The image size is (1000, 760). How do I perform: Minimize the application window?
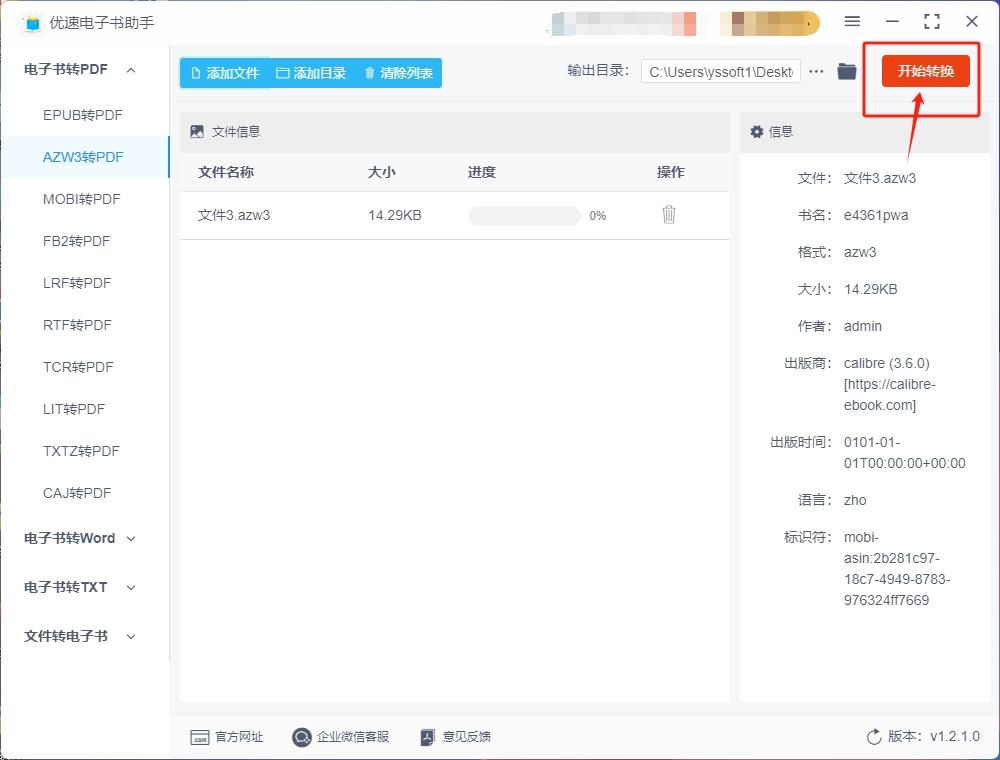[x=892, y=21]
